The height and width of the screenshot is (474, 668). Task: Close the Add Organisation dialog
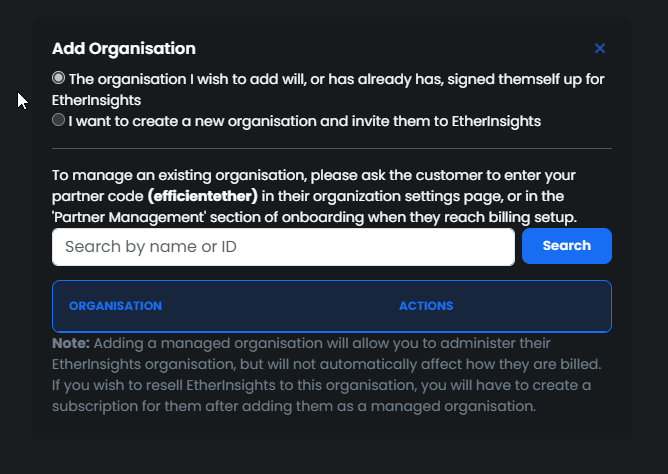click(x=600, y=49)
